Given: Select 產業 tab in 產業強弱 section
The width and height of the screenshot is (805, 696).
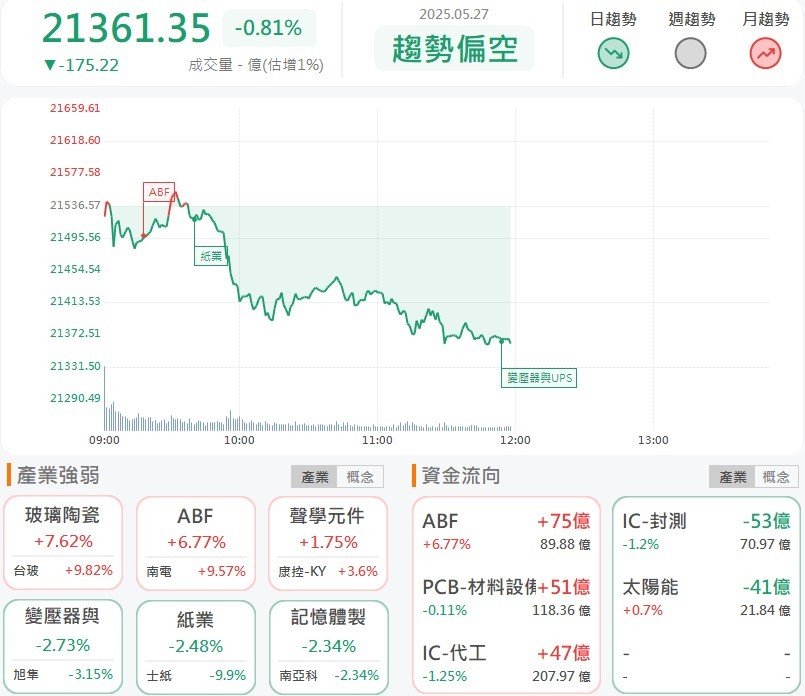Looking at the screenshot, I should 314,477.
